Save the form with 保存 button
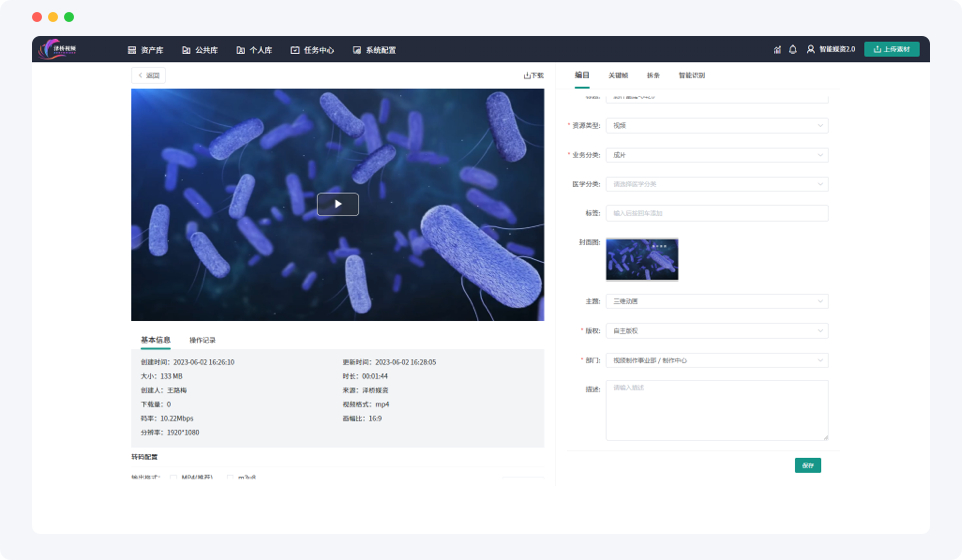Viewport: 962px width, 560px height. pos(808,465)
